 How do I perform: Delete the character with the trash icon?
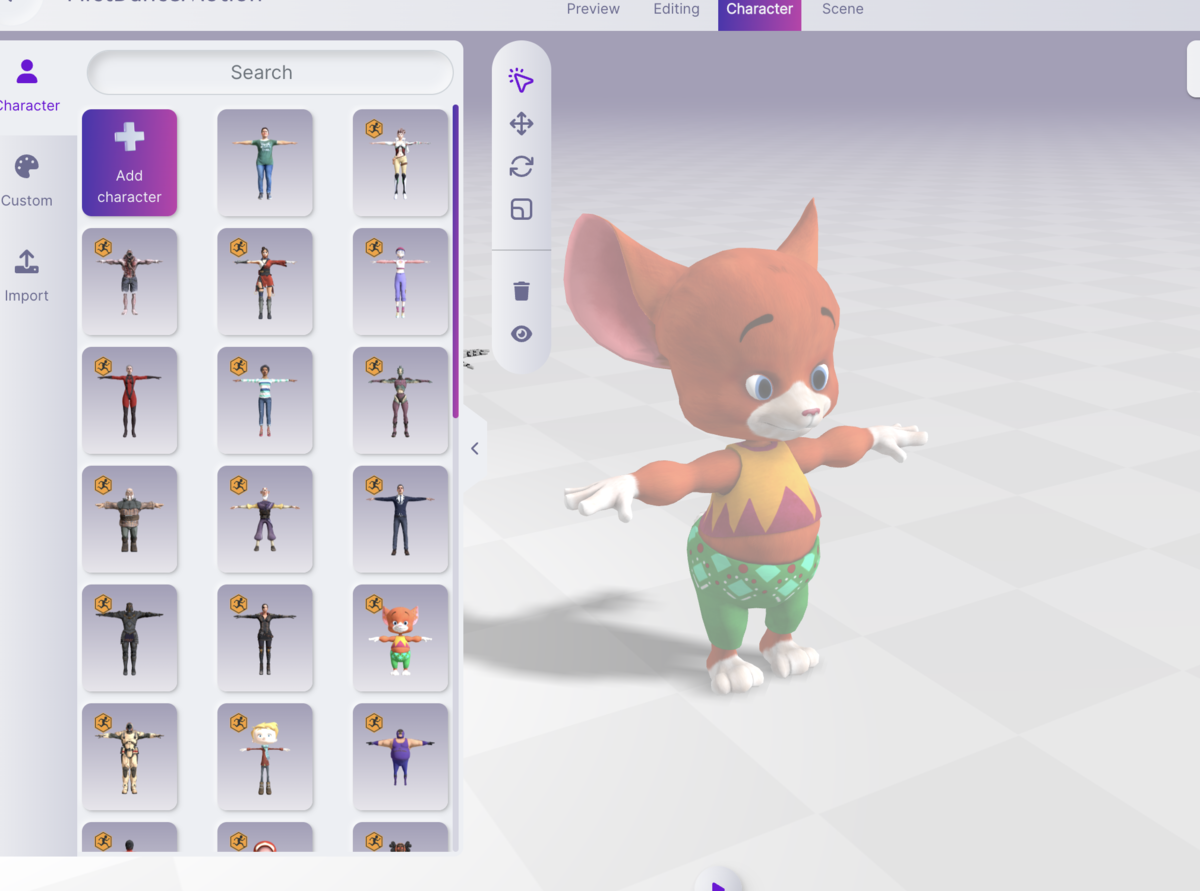tap(521, 291)
